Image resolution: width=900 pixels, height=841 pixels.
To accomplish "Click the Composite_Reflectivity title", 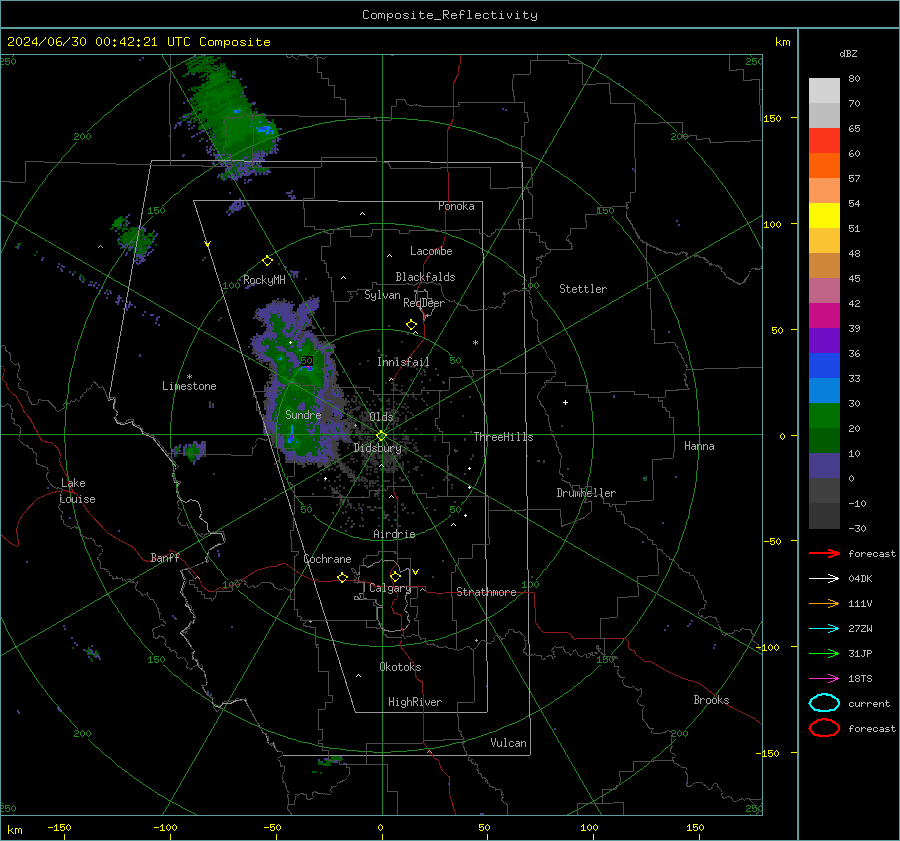I will coord(449,15).
